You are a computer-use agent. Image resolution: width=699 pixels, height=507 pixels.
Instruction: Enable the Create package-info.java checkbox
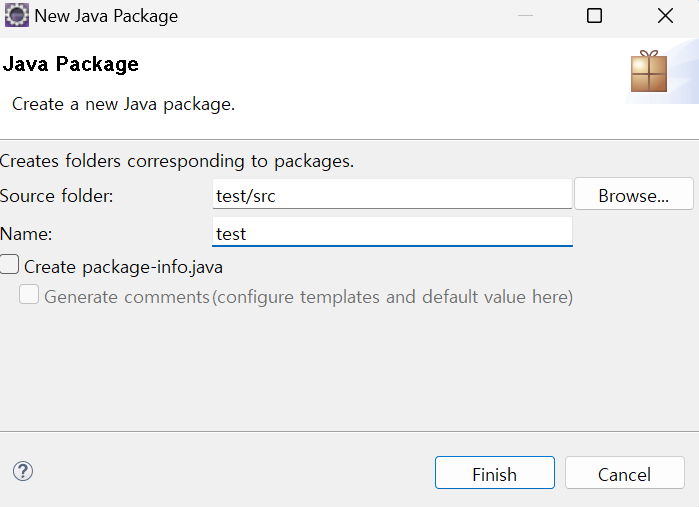(11, 266)
